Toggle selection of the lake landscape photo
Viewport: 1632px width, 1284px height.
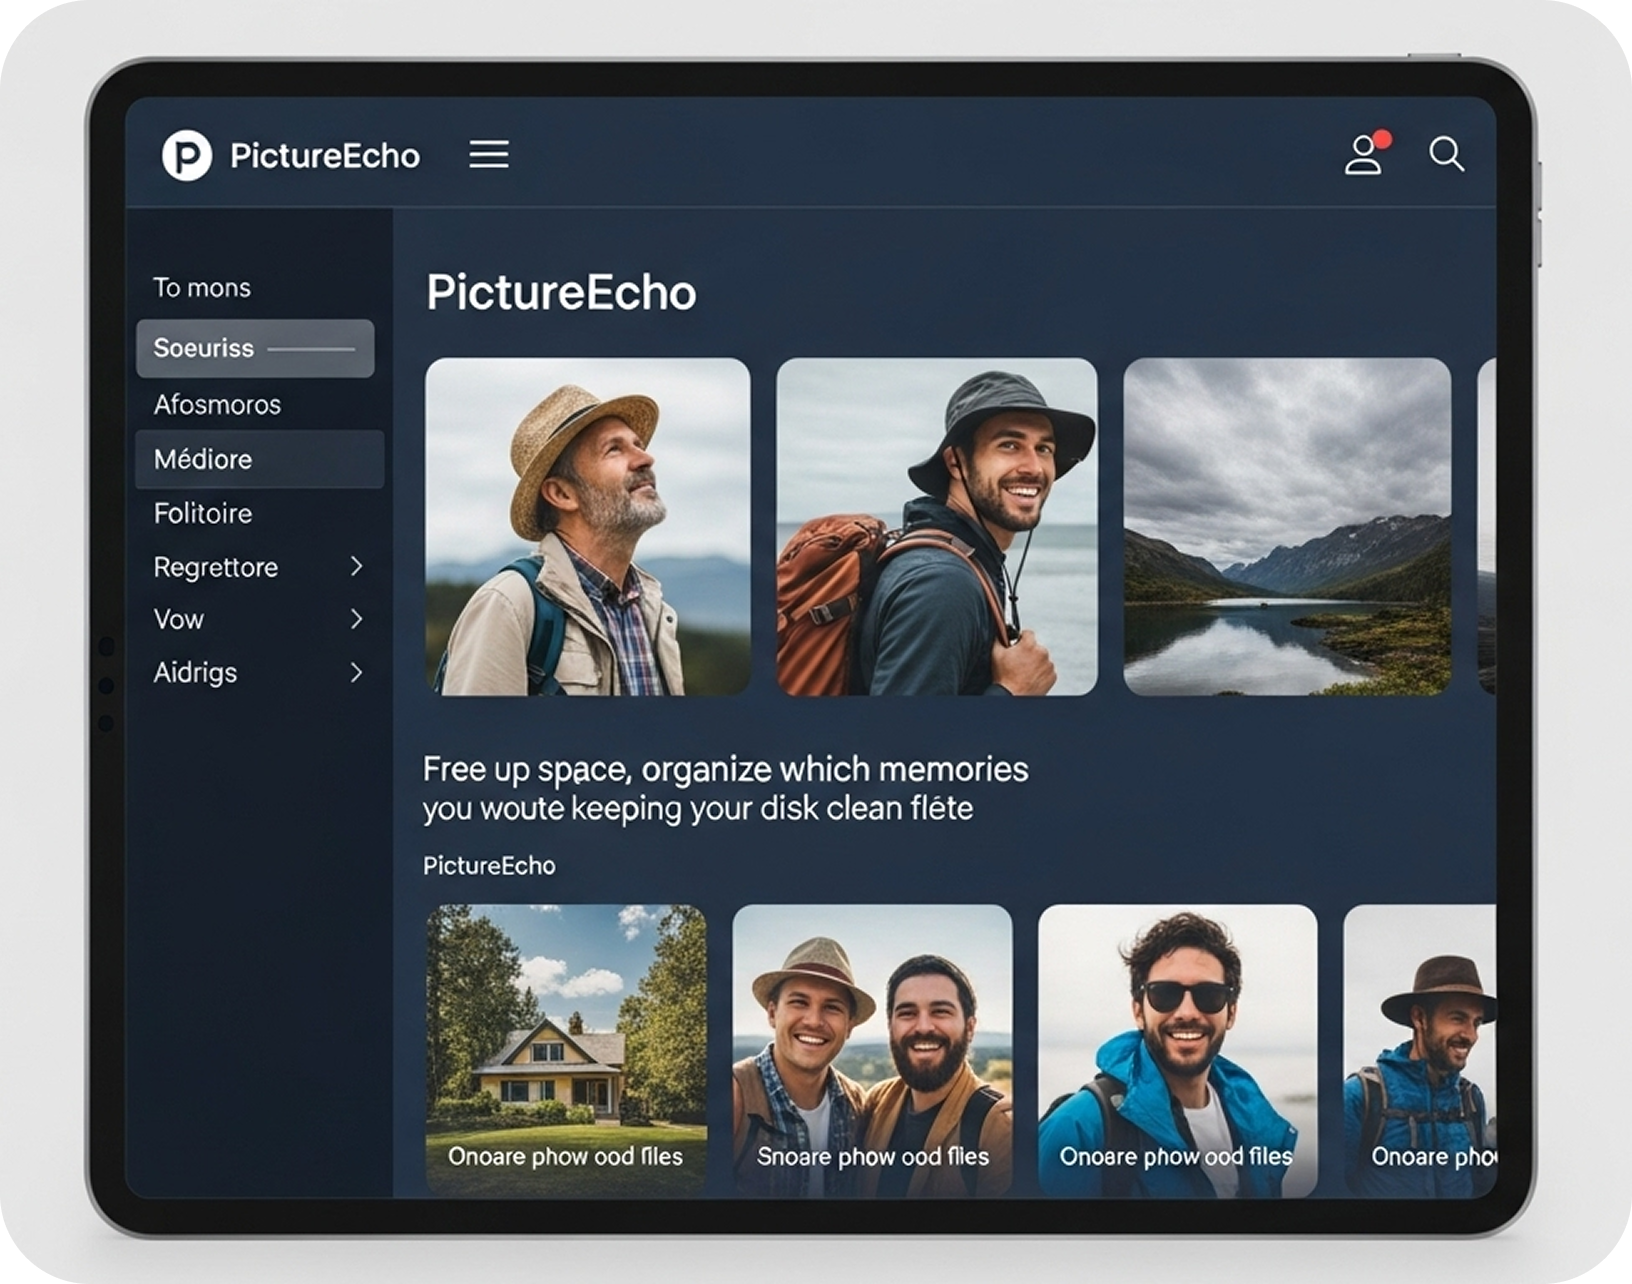click(x=1290, y=528)
